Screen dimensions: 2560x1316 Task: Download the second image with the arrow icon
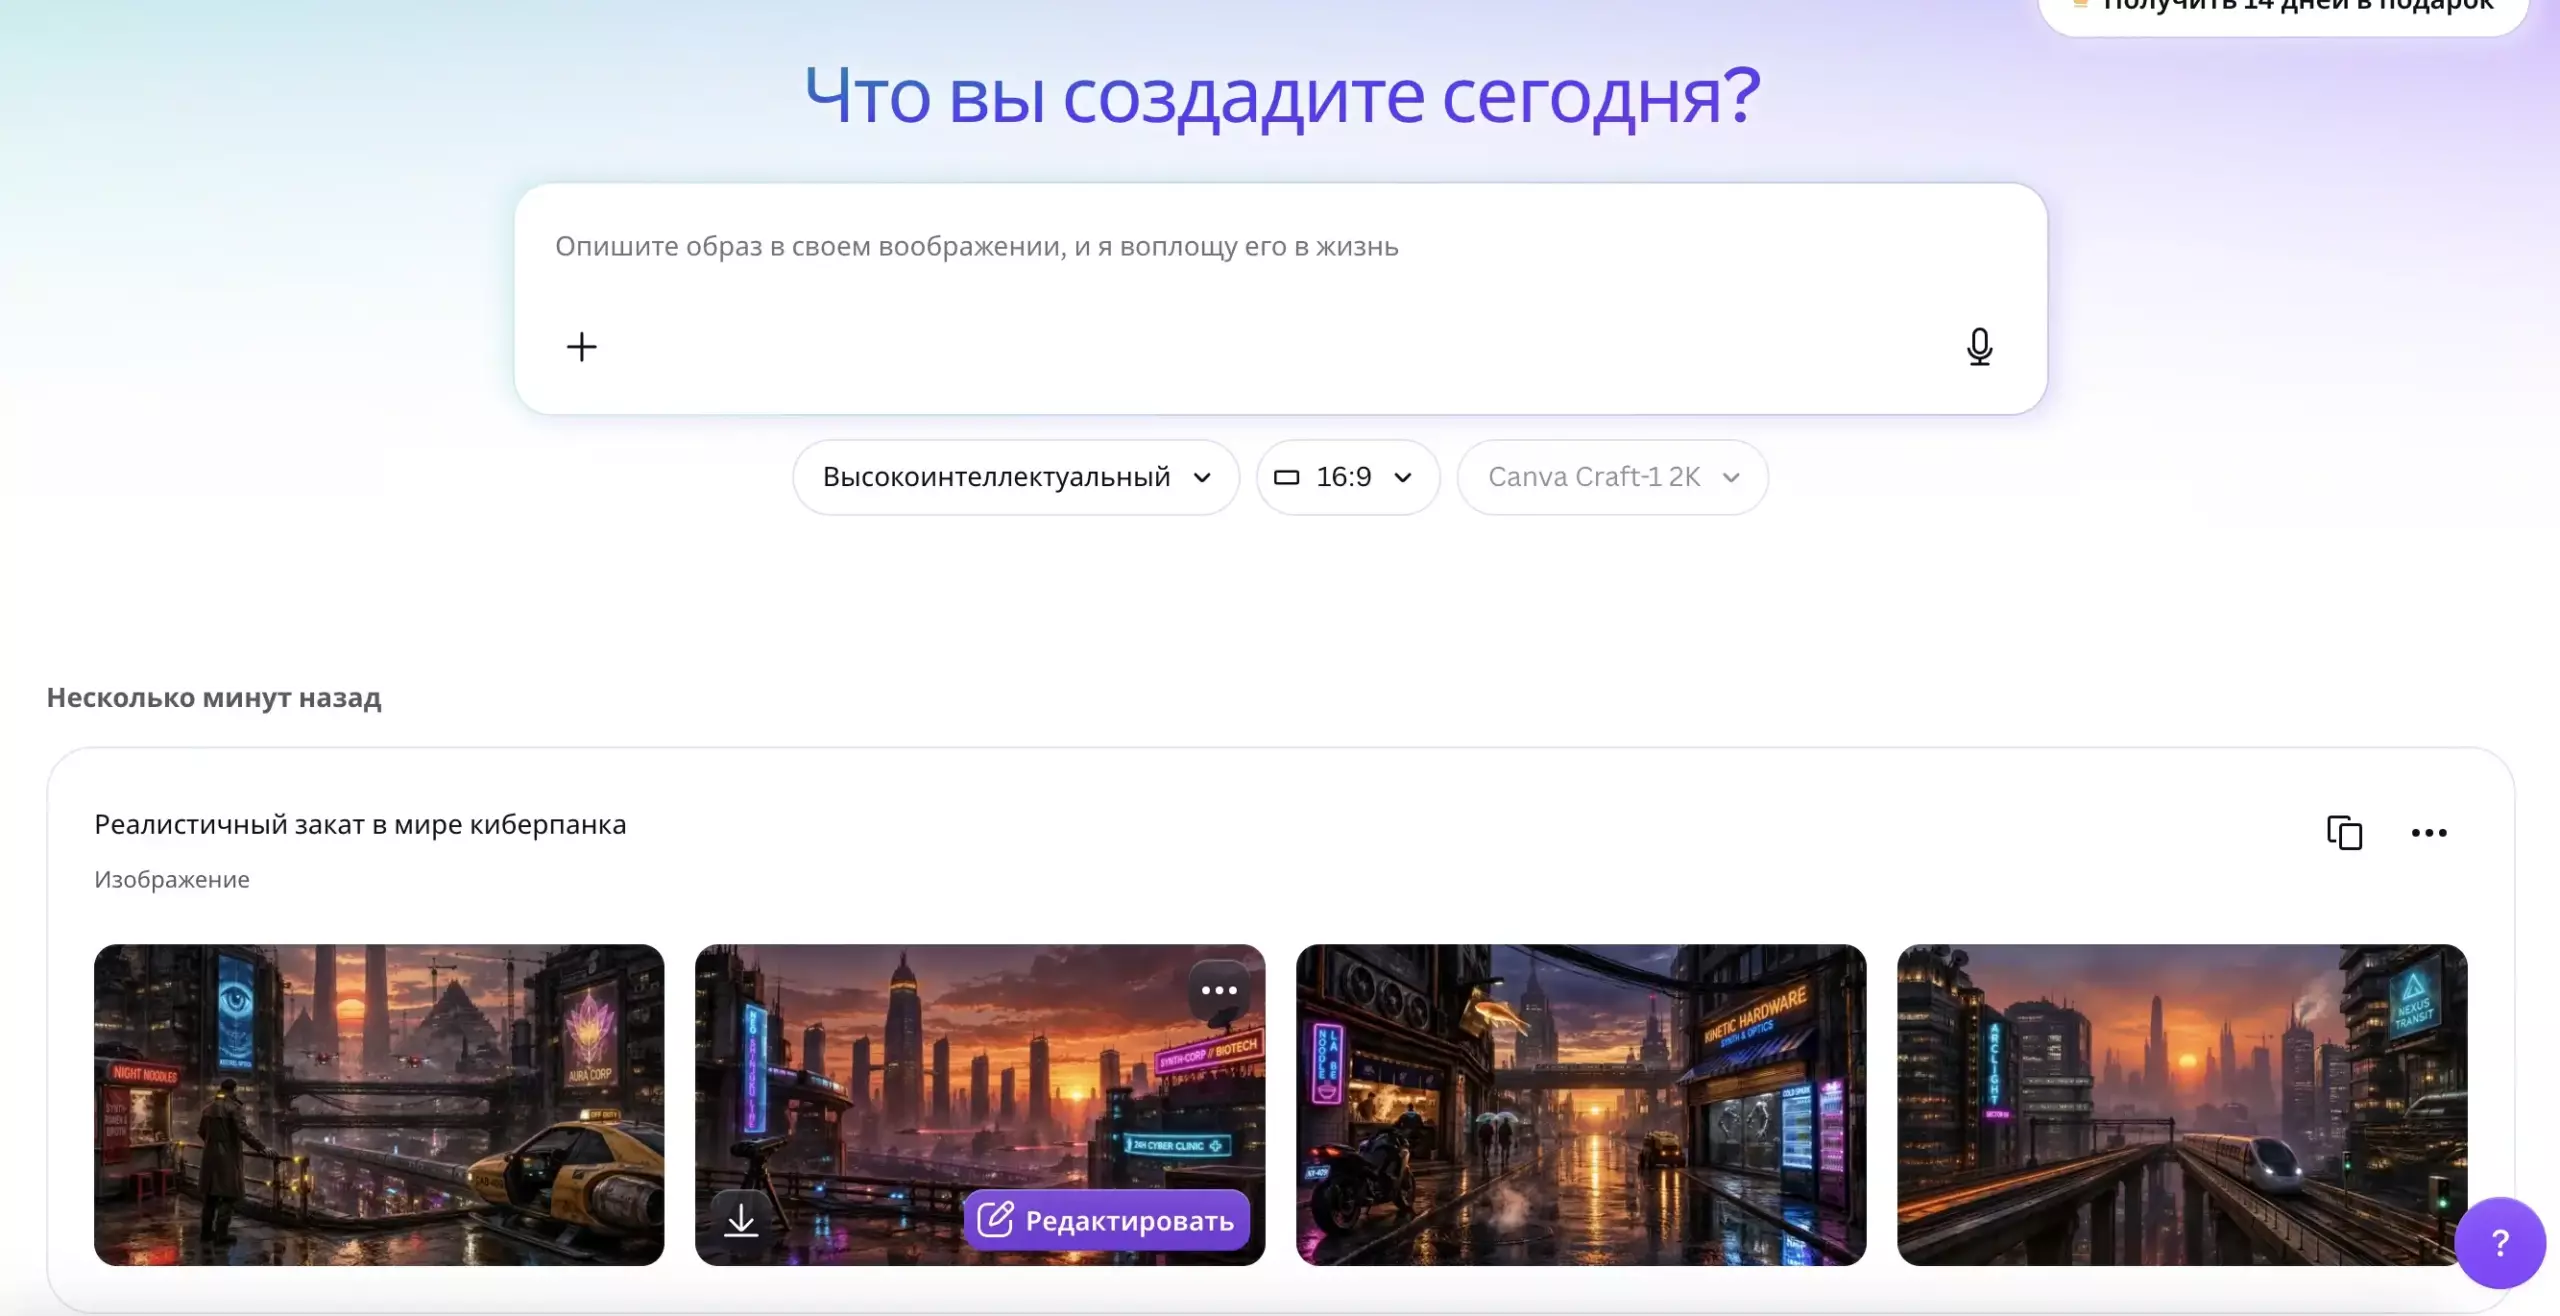pos(741,1220)
